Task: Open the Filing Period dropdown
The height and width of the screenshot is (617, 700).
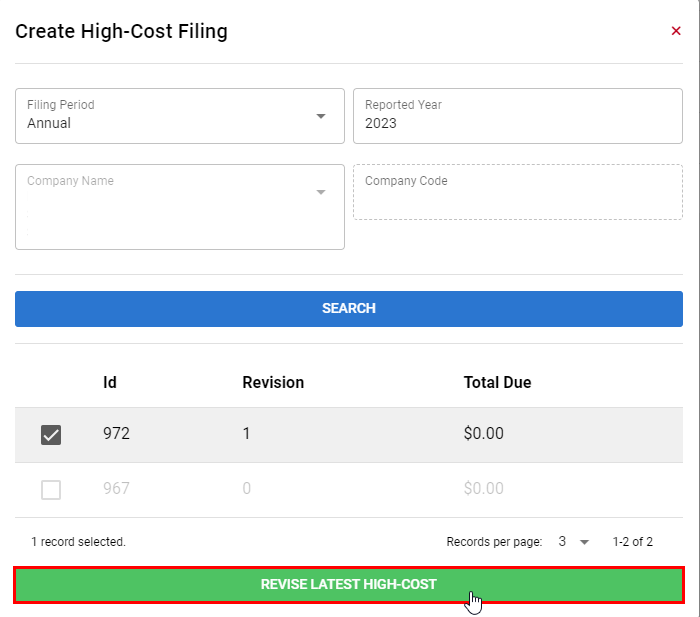Action: coord(180,116)
